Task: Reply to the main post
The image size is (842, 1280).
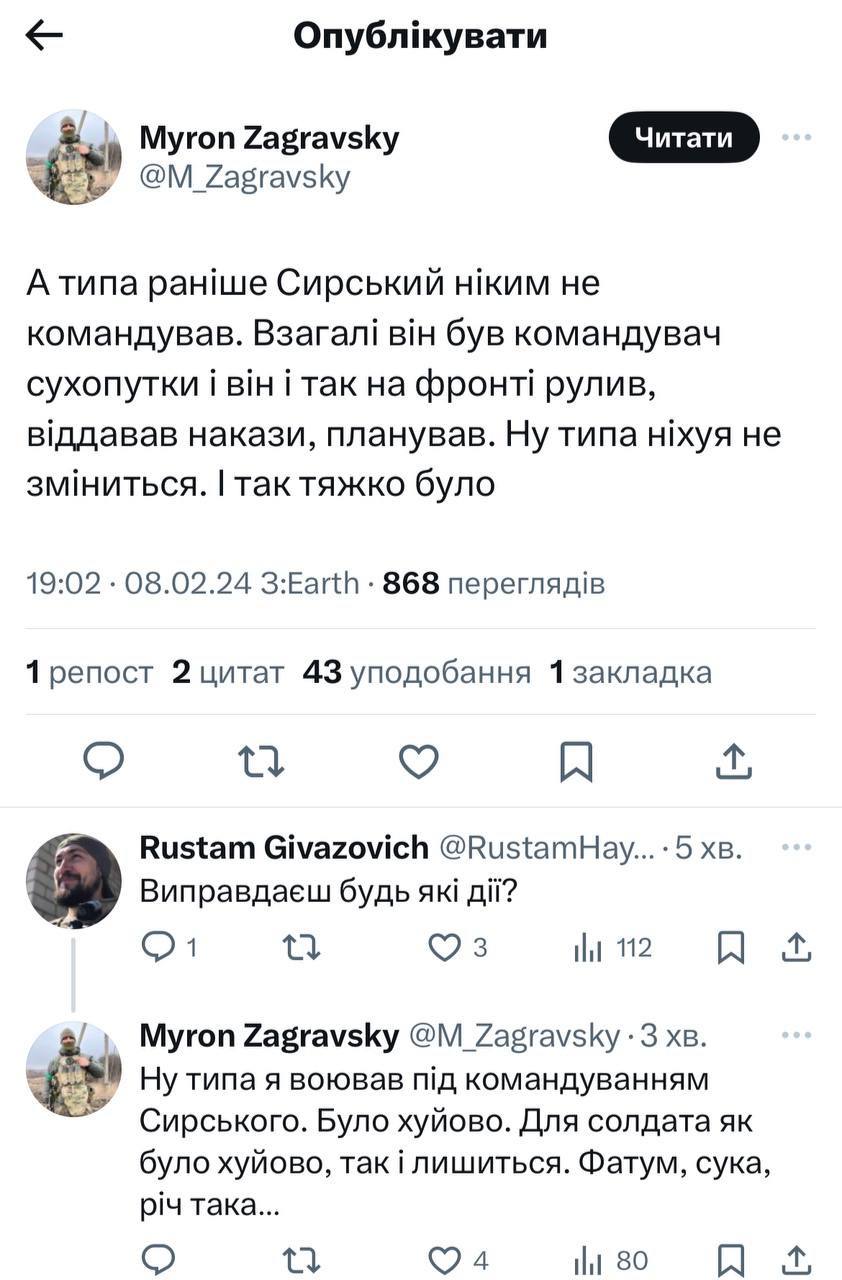Action: click(103, 762)
